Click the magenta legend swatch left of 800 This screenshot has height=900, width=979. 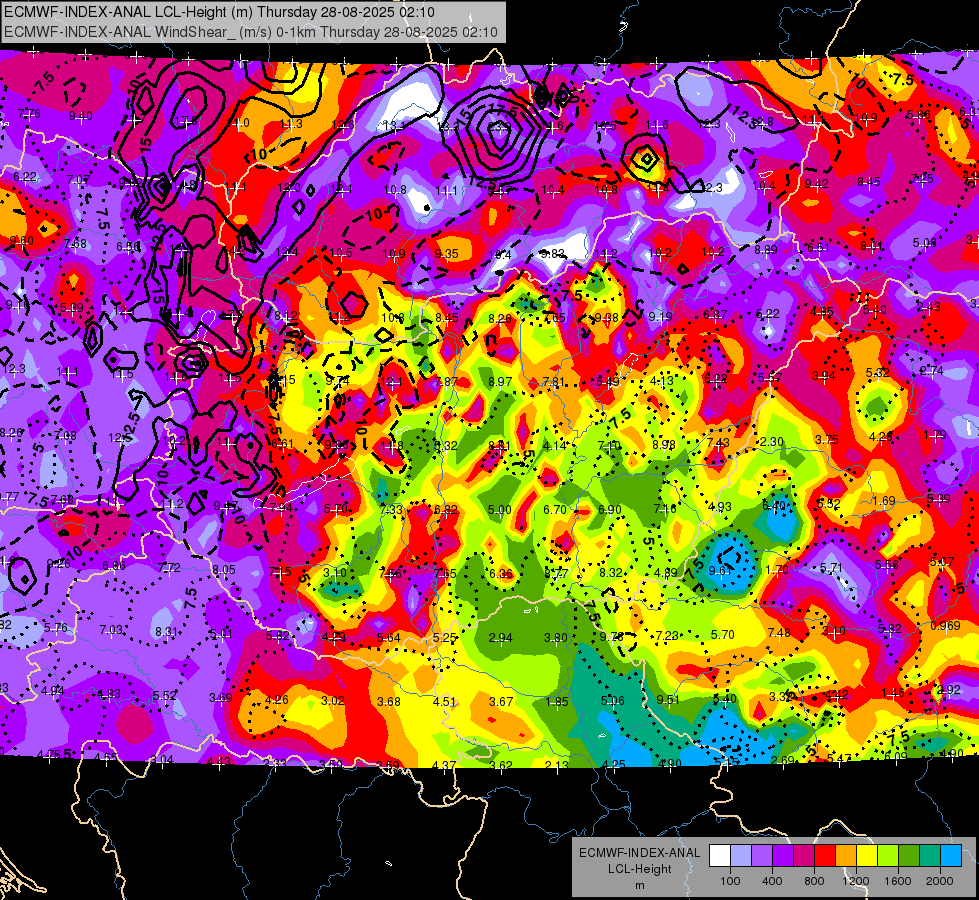tap(804, 856)
